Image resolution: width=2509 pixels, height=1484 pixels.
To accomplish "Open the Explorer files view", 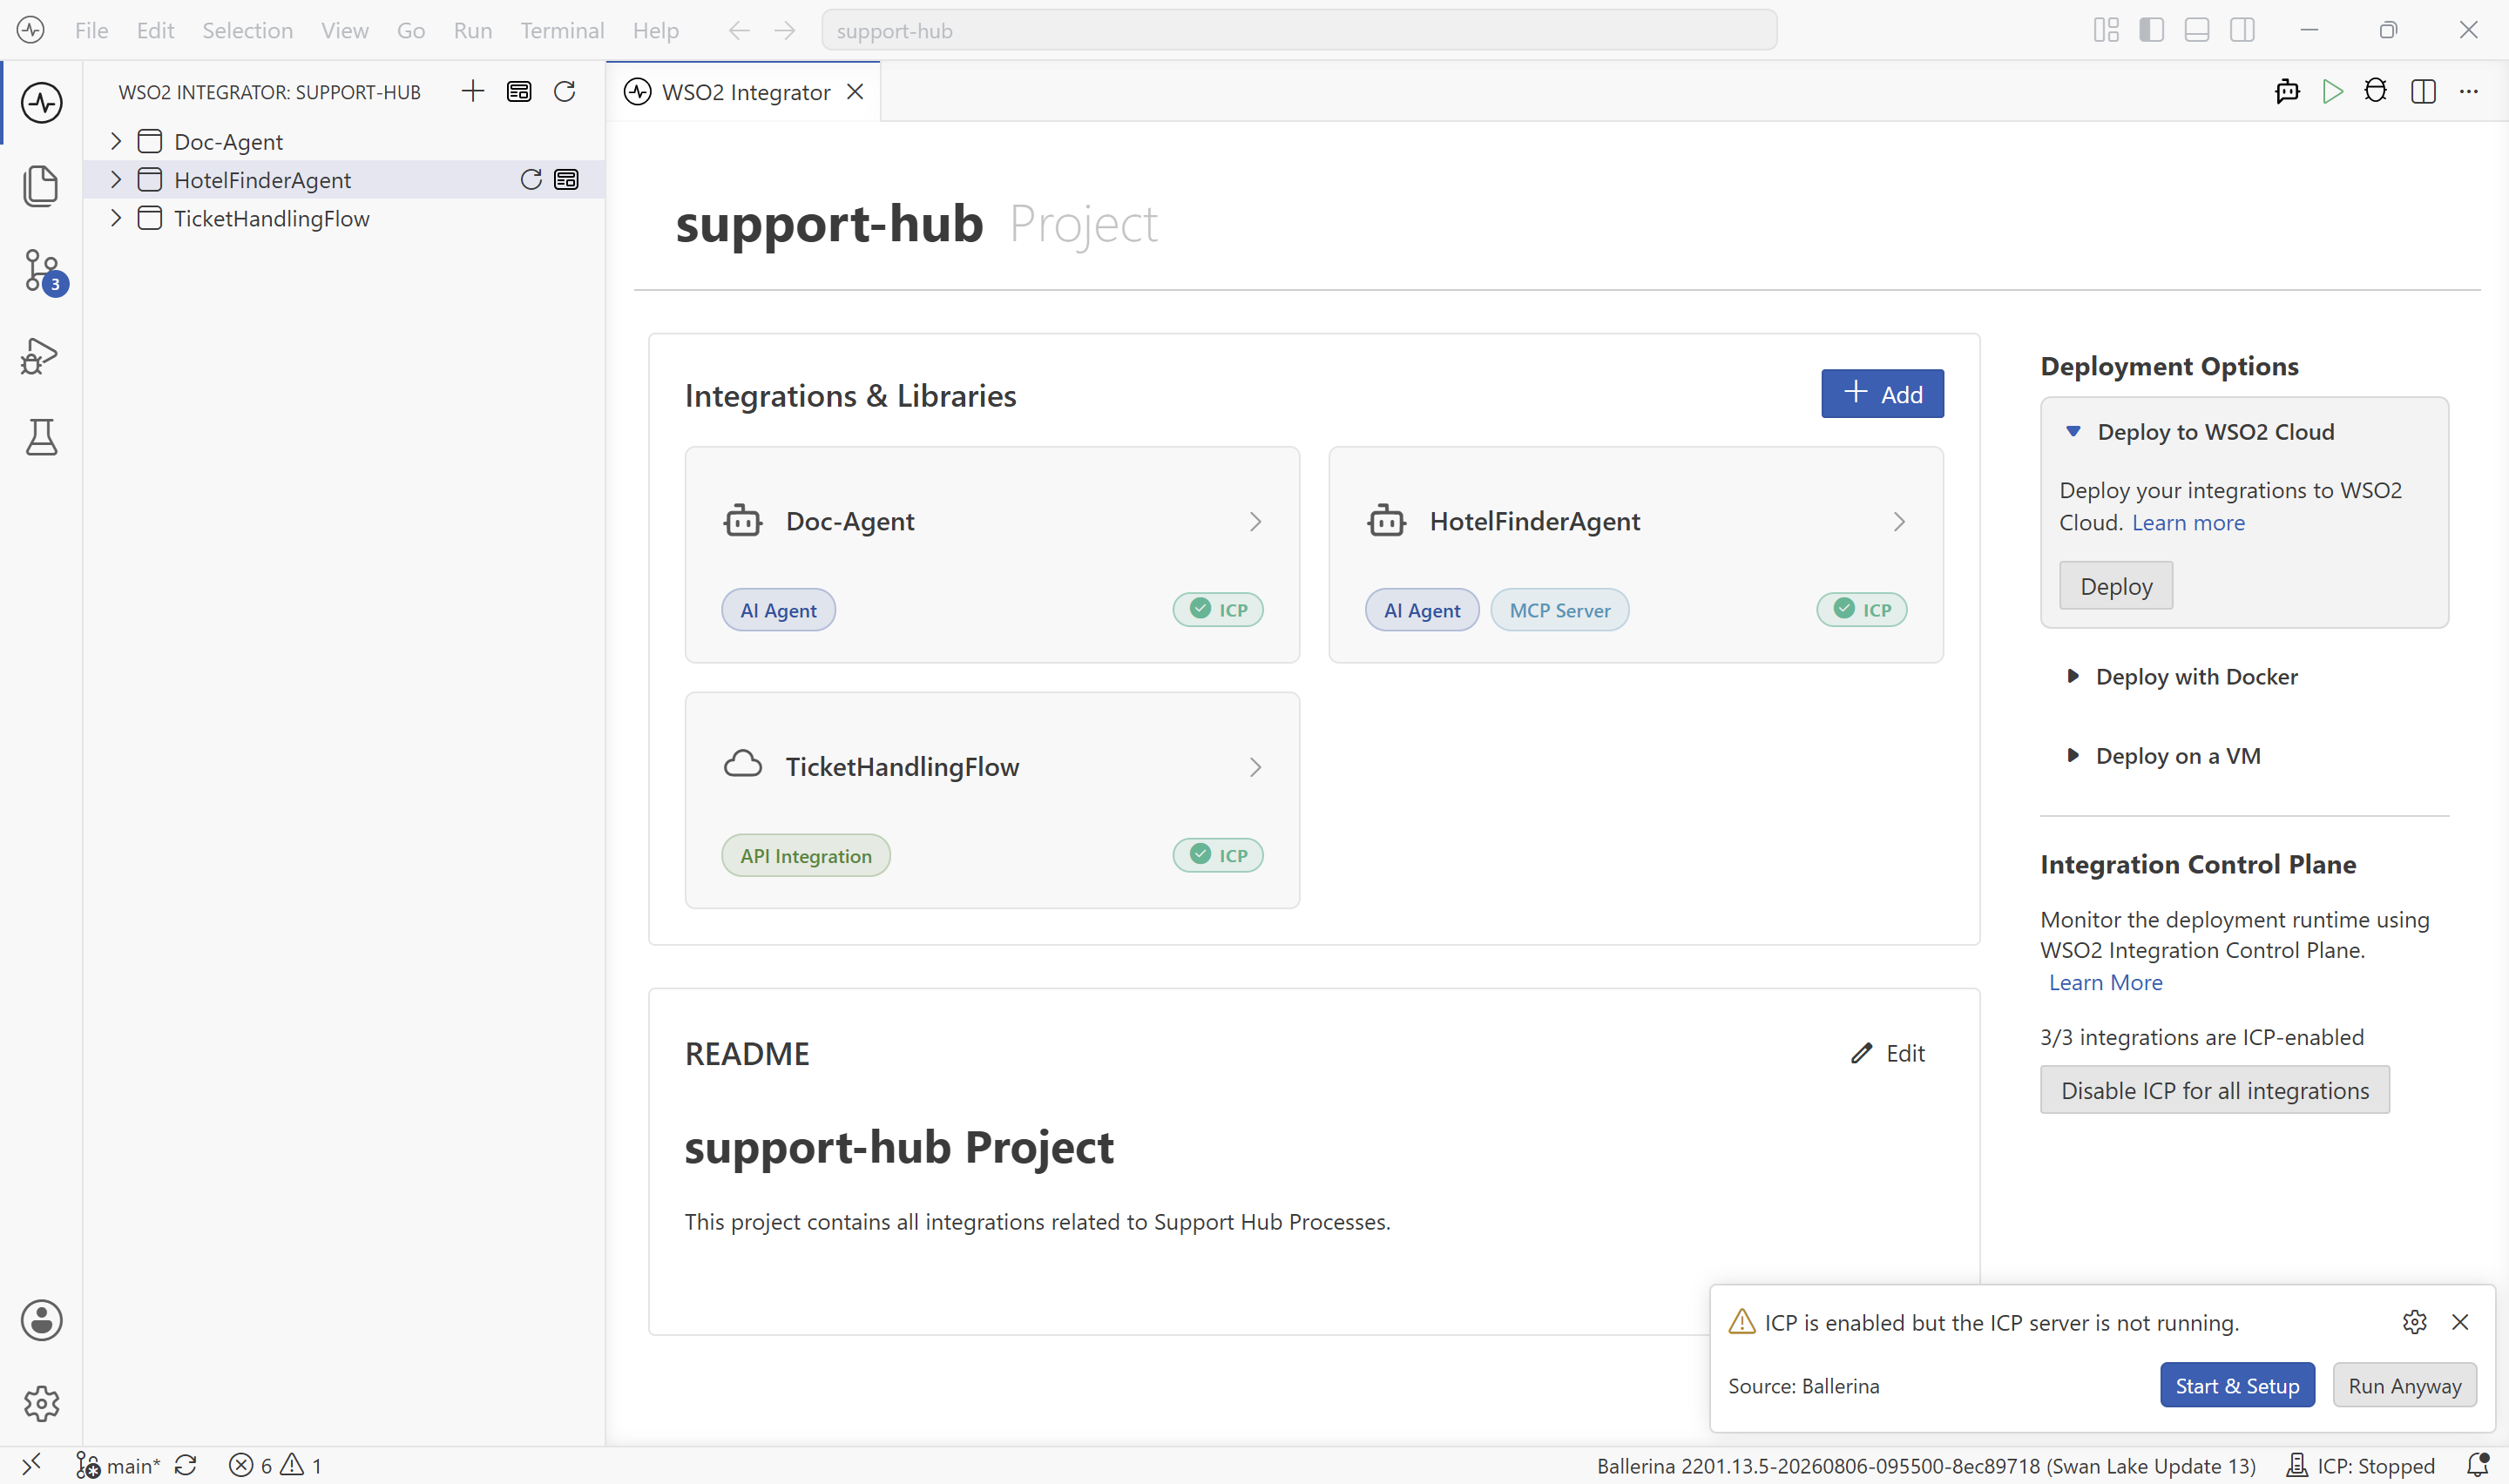I will (x=41, y=186).
